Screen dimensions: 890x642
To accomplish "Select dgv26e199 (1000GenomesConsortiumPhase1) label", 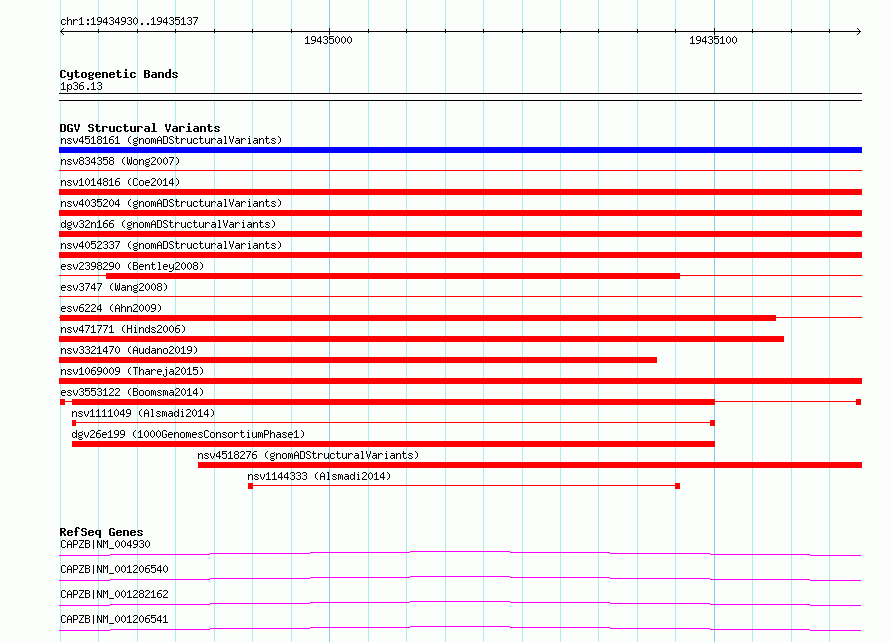I will [x=188, y=434].
